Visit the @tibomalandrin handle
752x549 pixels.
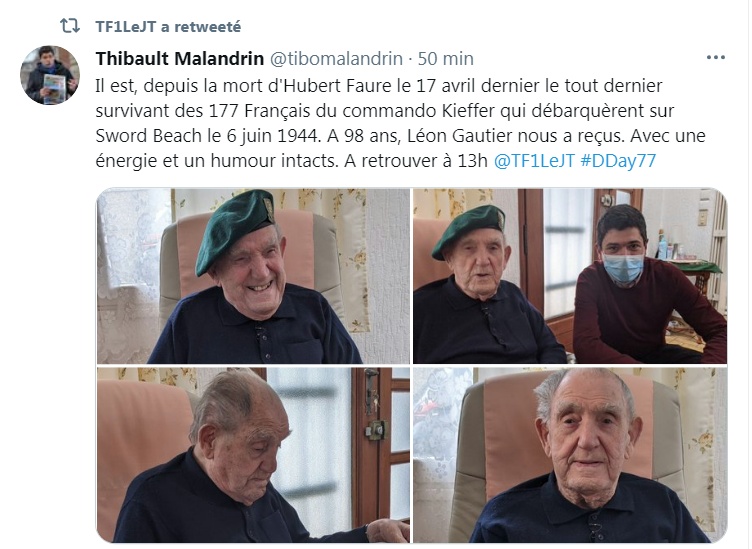click(336, 58)
